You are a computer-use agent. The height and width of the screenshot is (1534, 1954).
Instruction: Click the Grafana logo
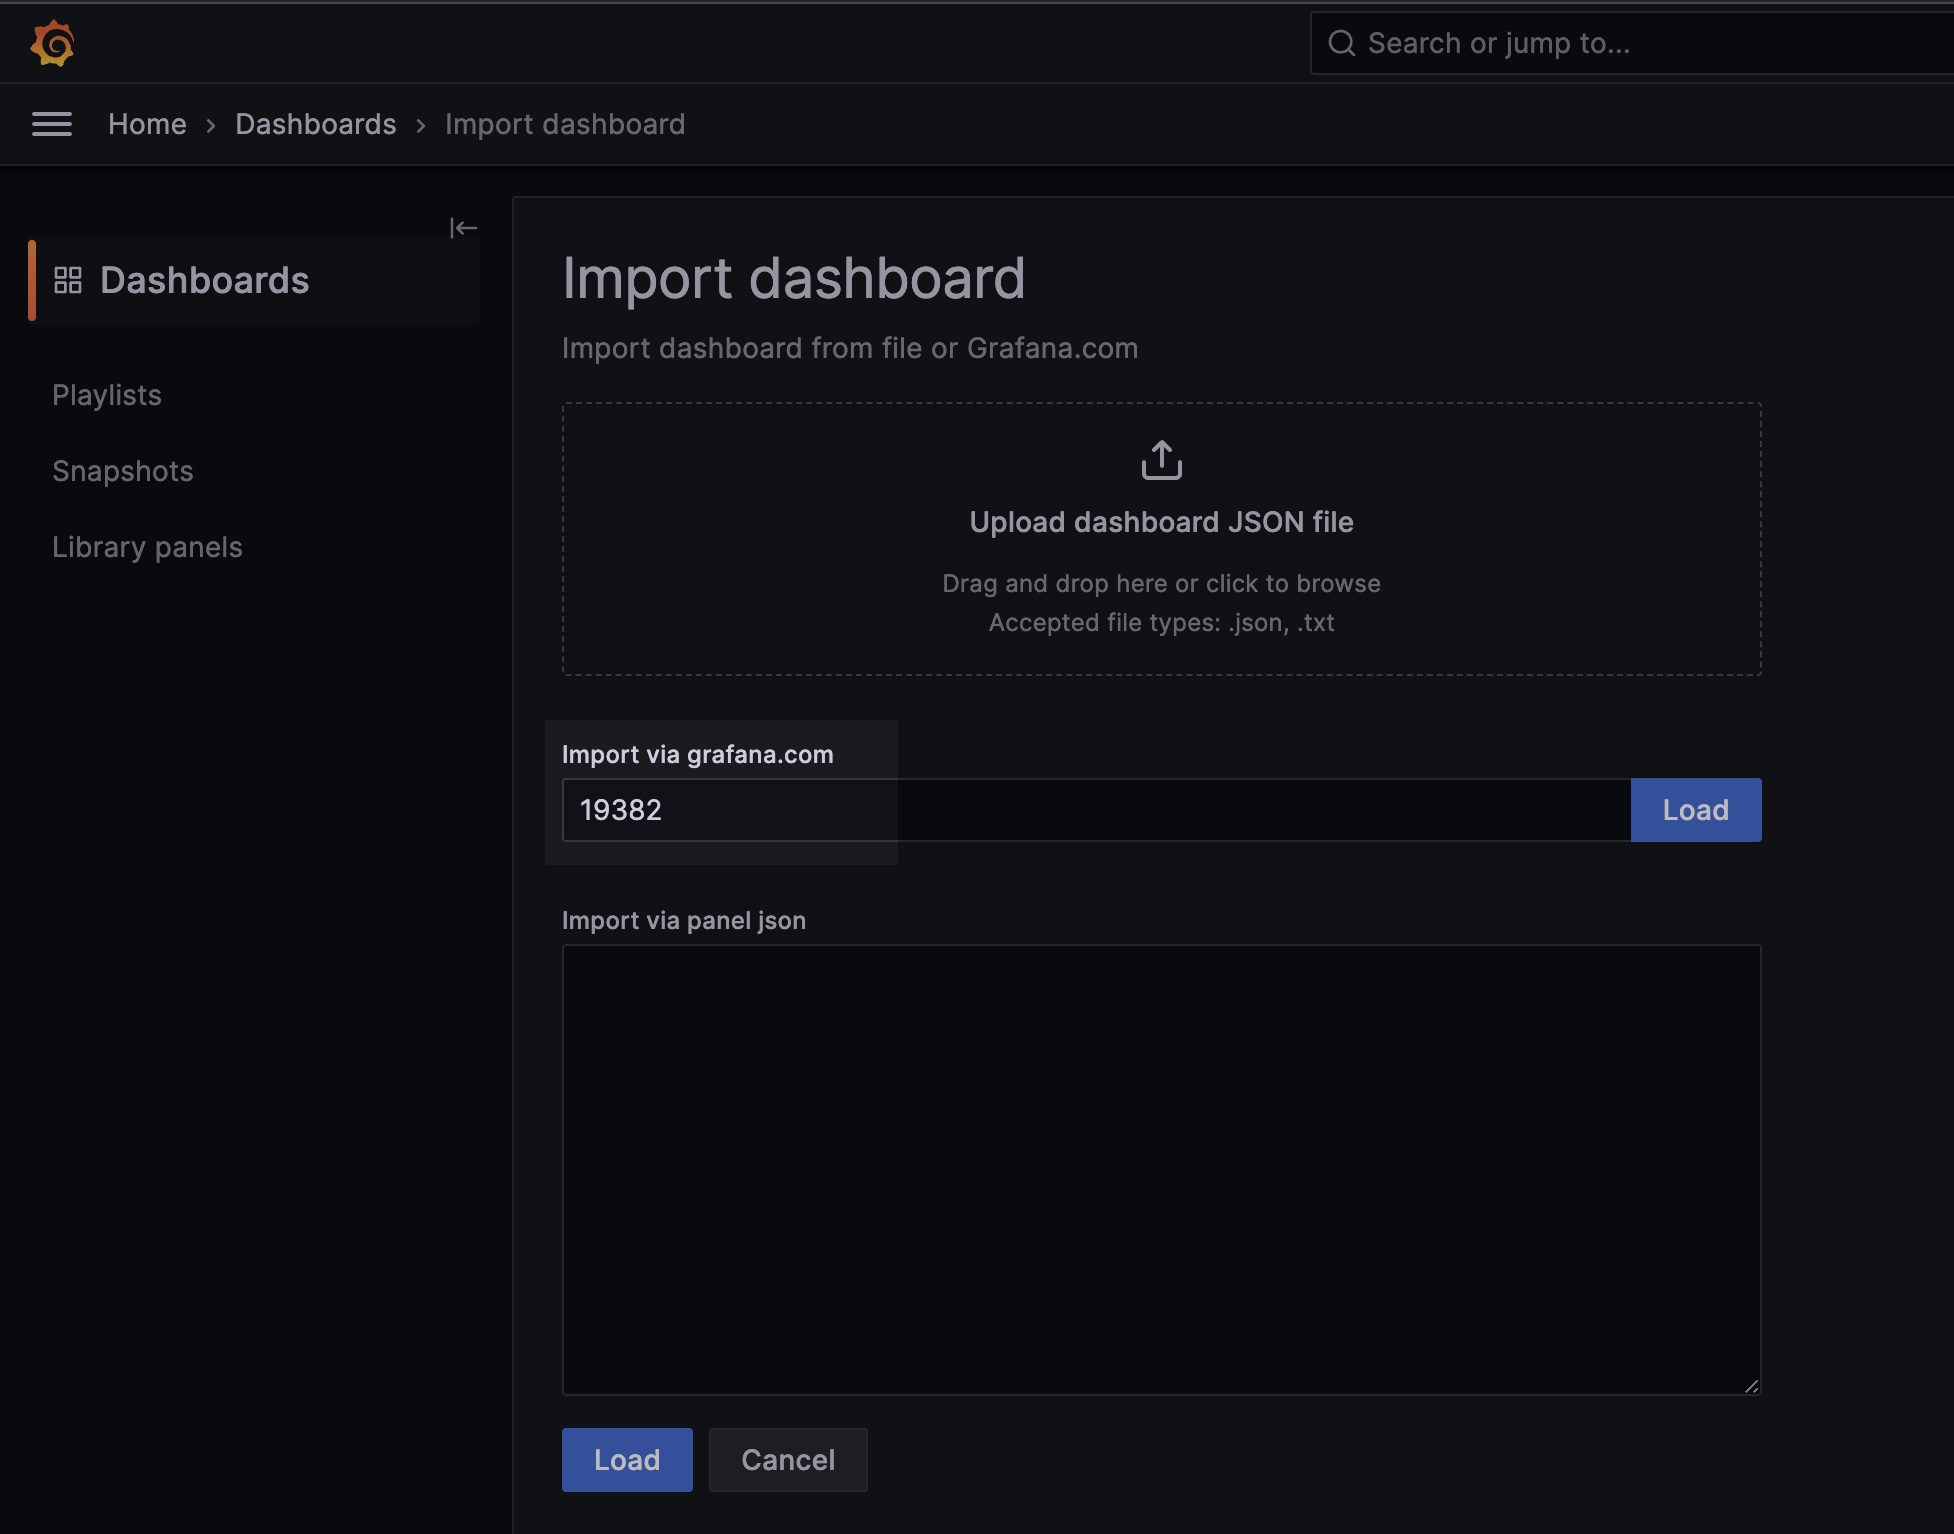click(x=52, y=43)
